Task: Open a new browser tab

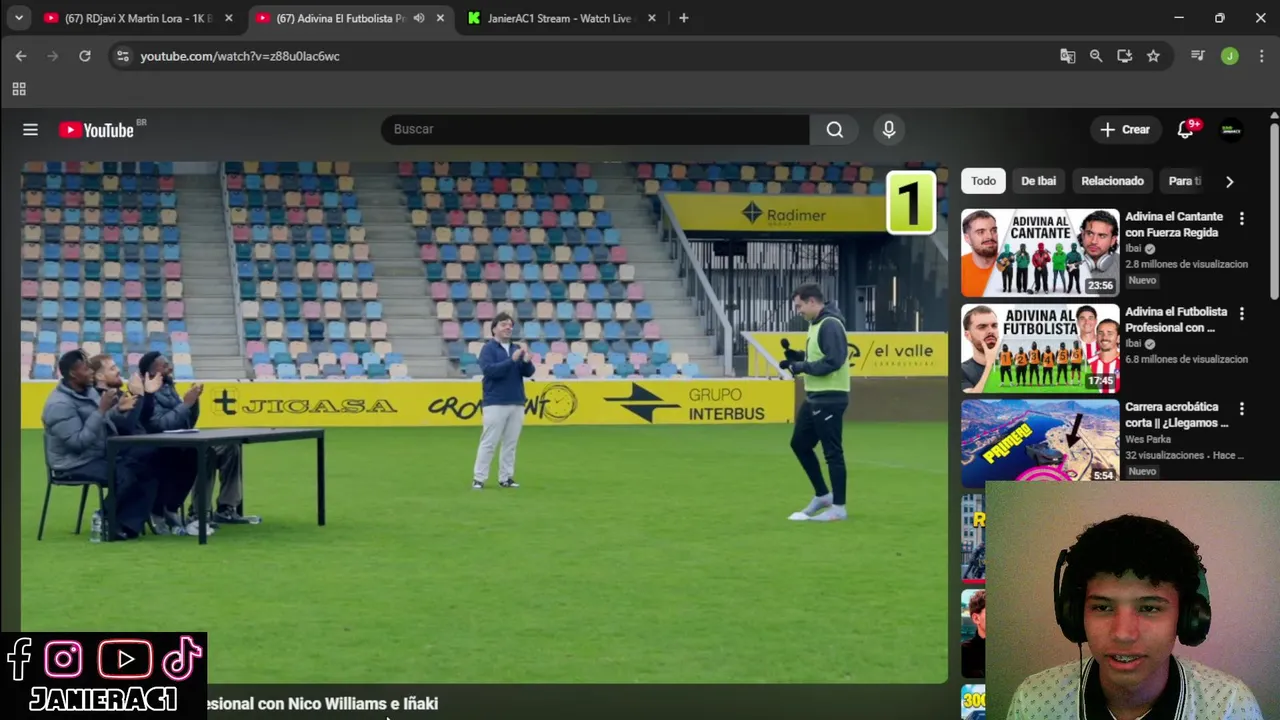Action: (684, 18)
